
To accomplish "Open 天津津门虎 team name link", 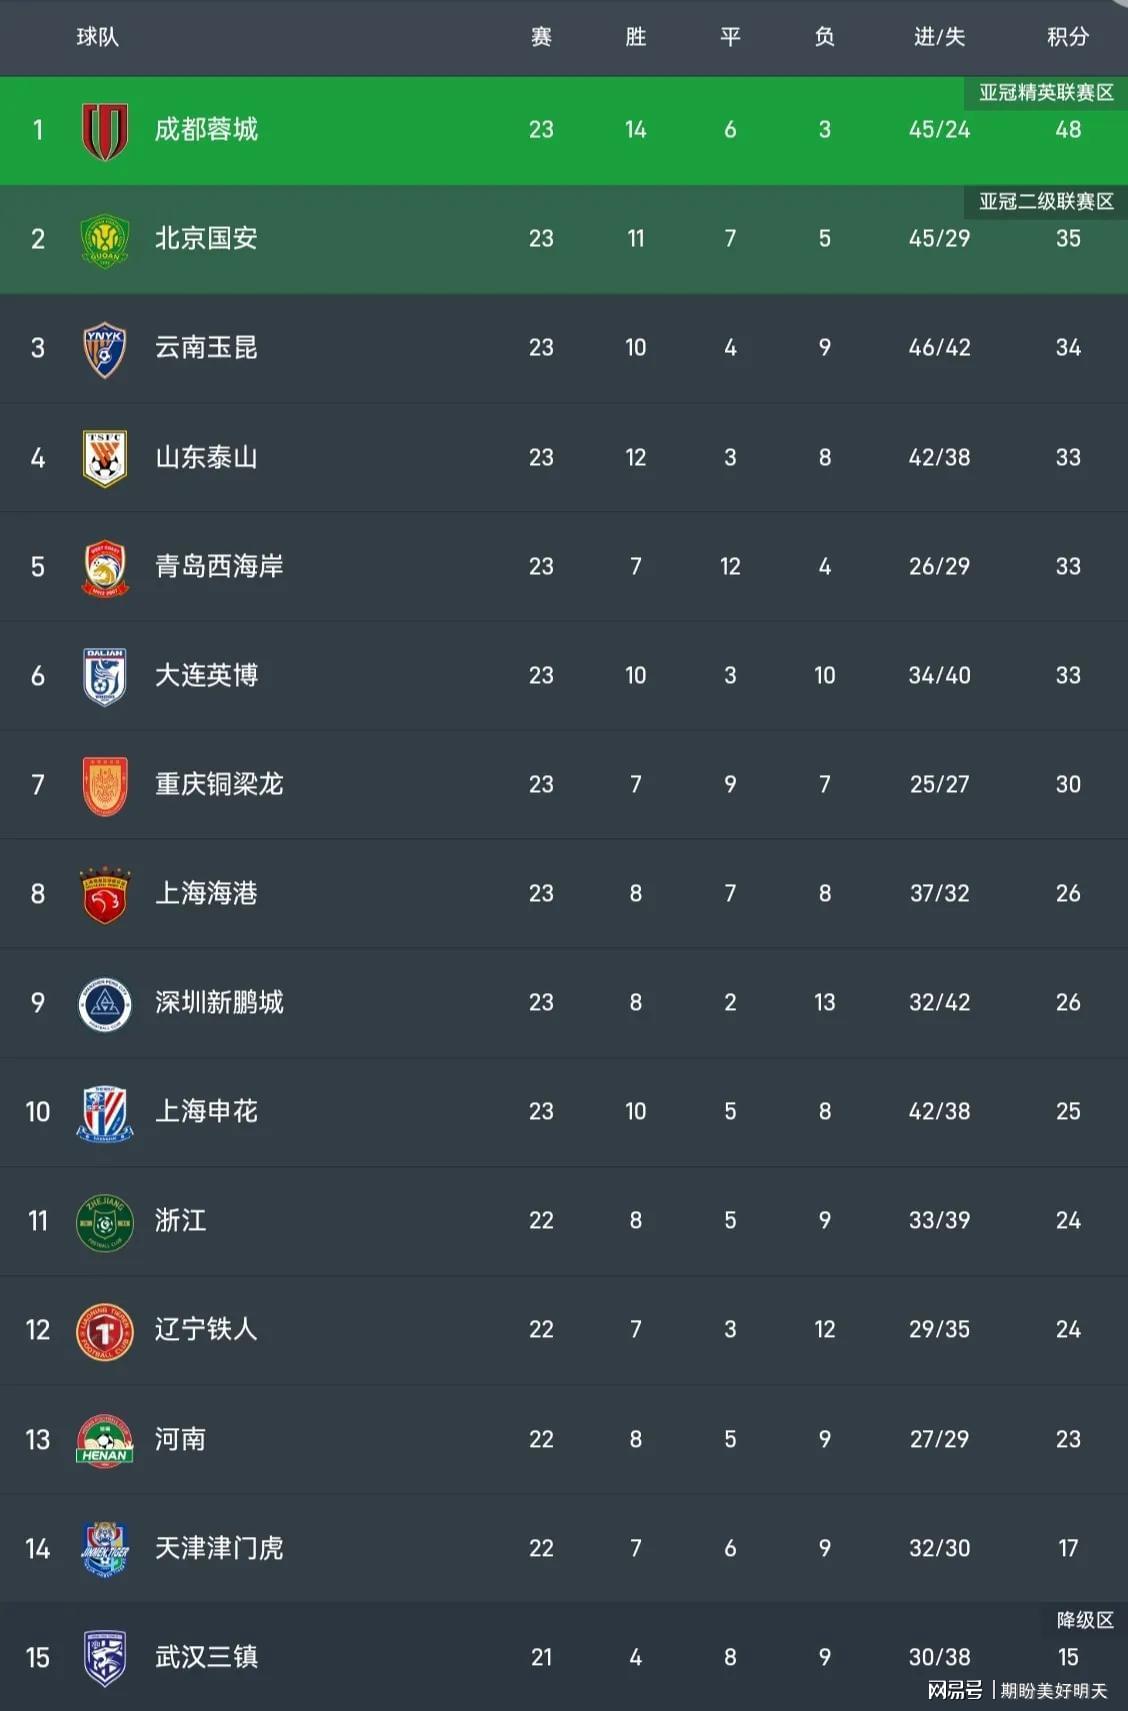I will coord(219,1548).
